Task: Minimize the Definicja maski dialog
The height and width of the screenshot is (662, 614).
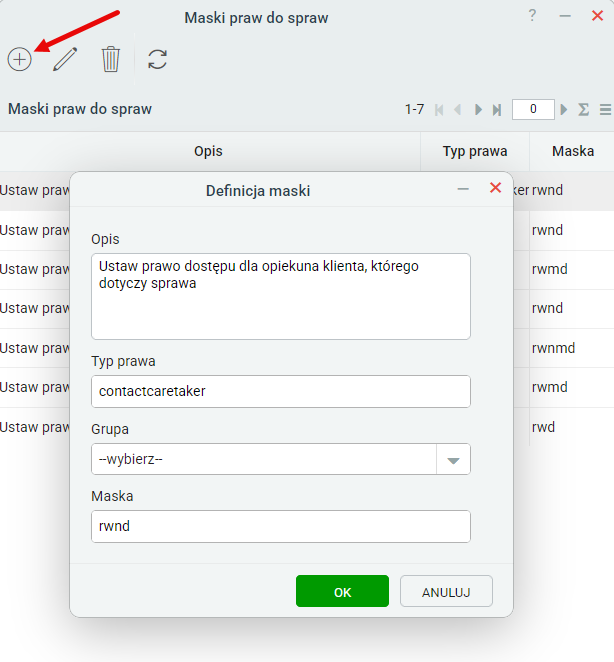Action: pos(463,189)
